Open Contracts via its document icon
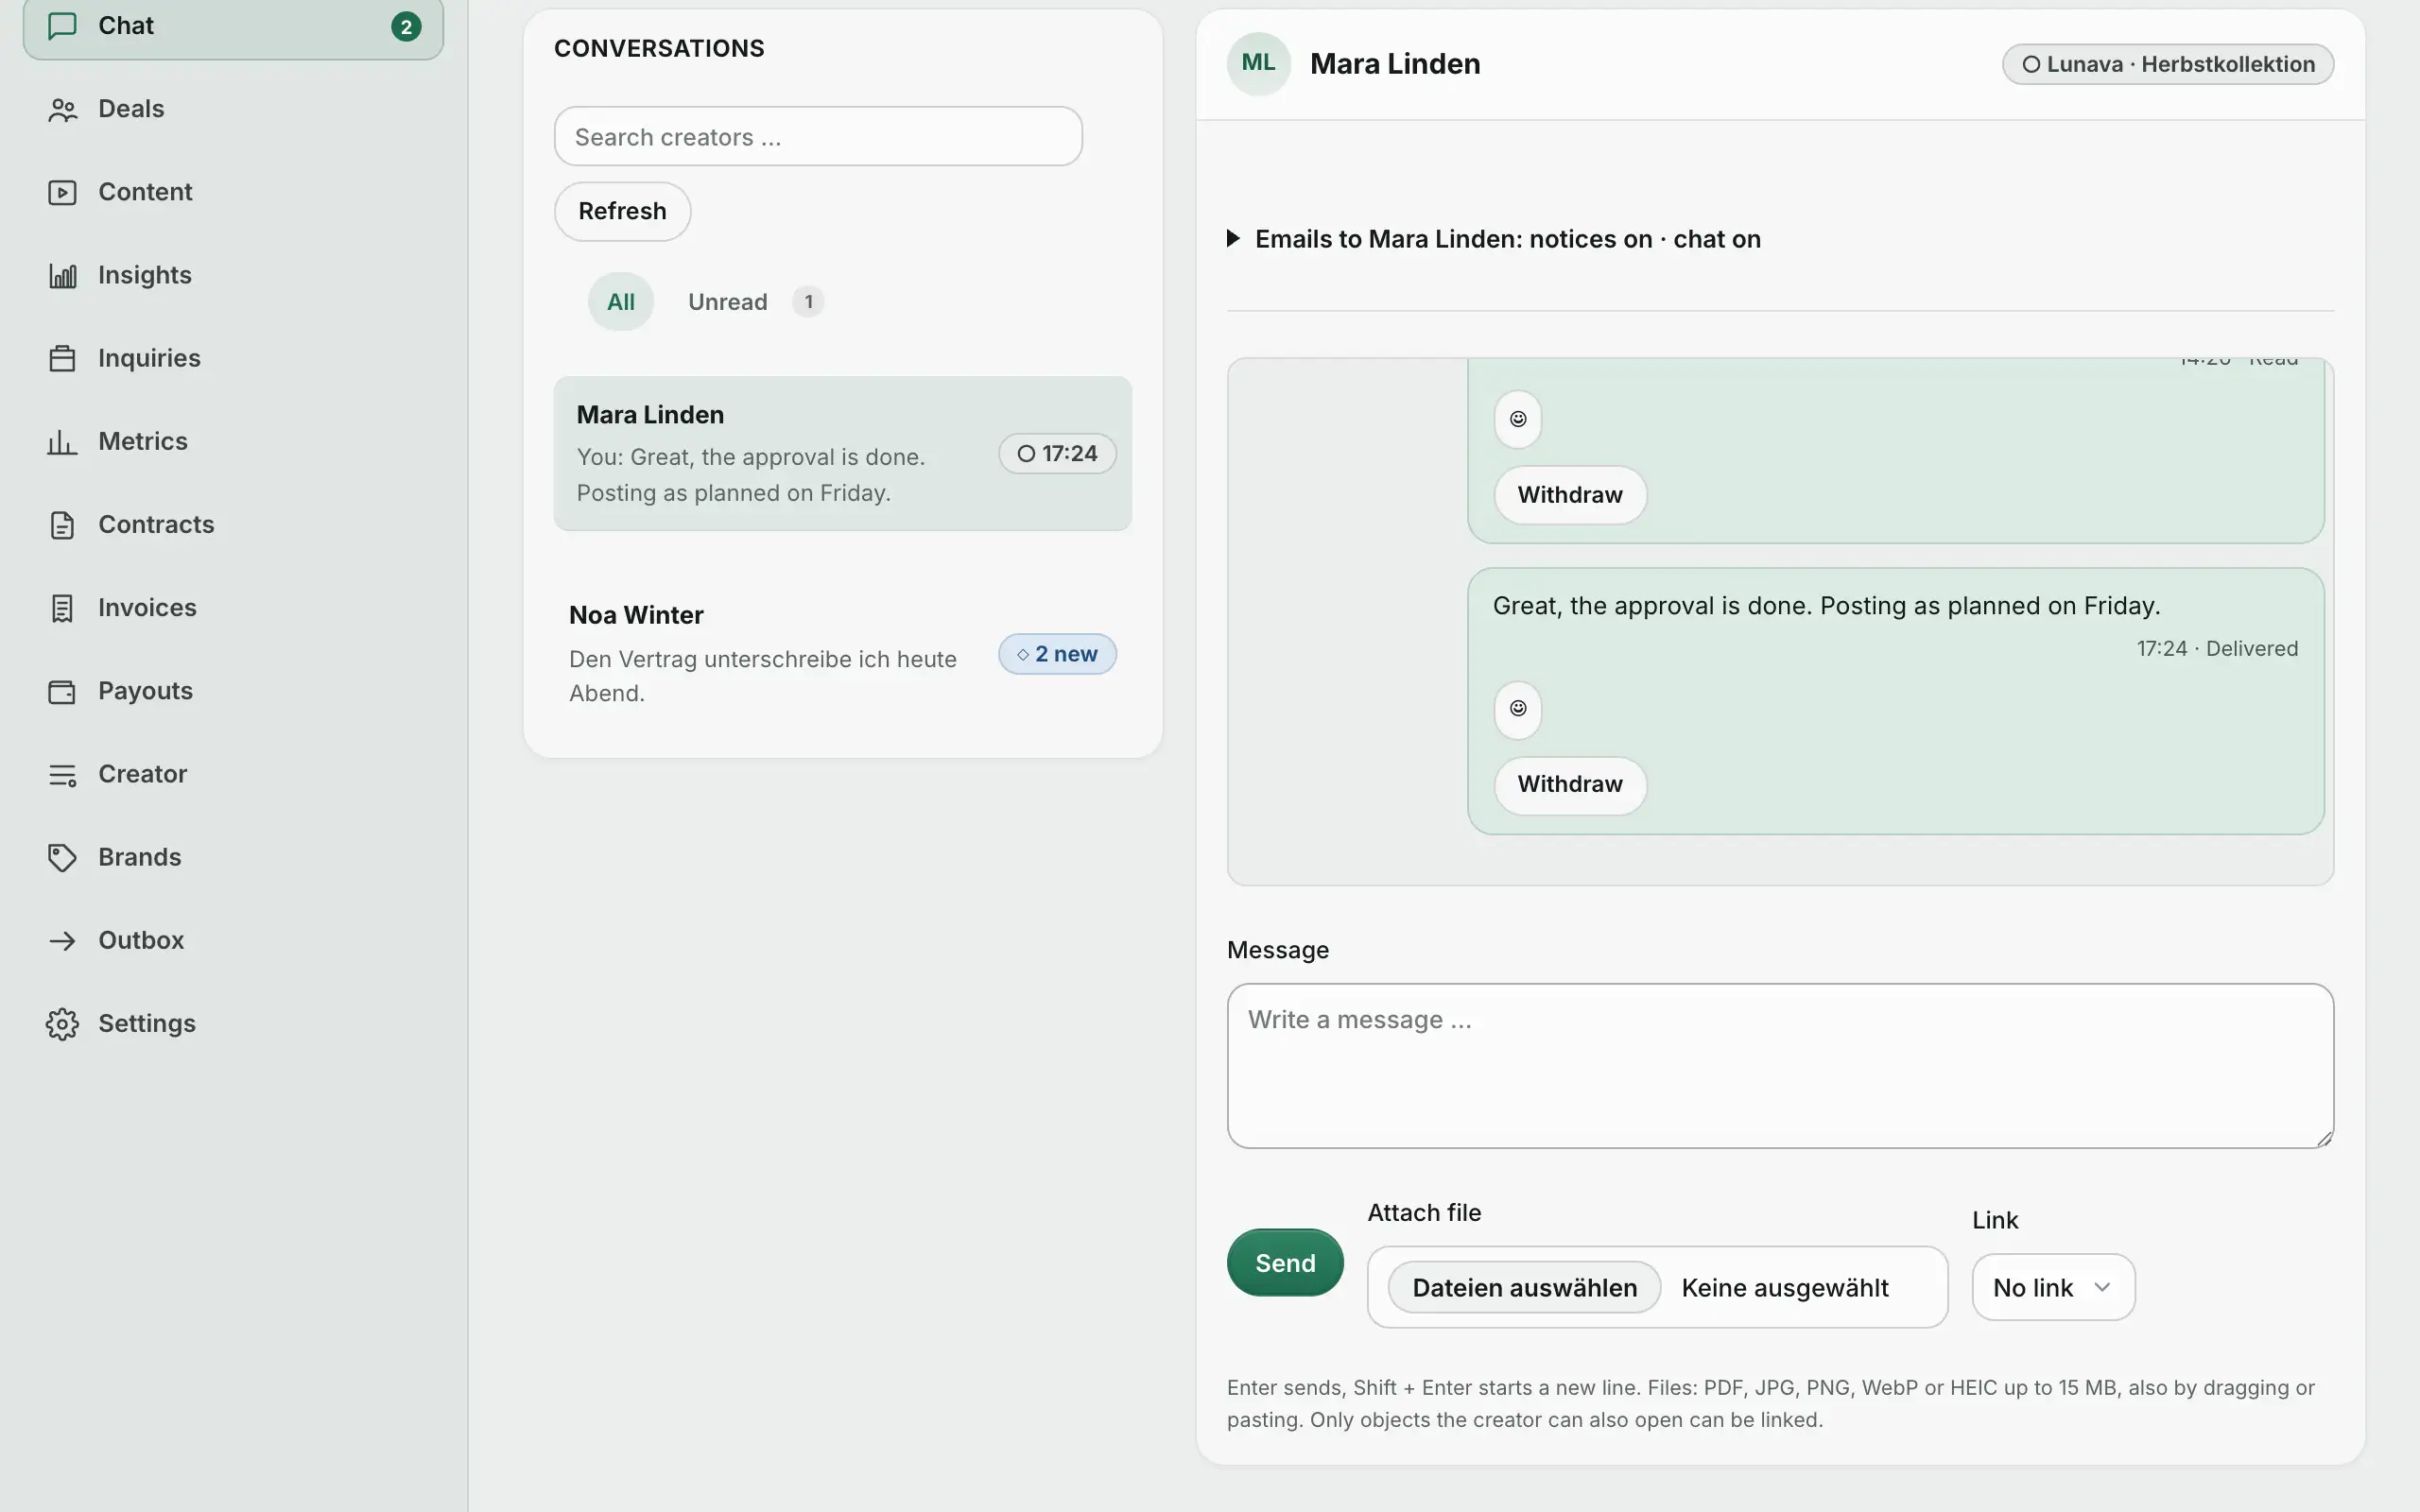Image resolution: width=2420 pixels, height=1512 pixels. coord(62,525)
